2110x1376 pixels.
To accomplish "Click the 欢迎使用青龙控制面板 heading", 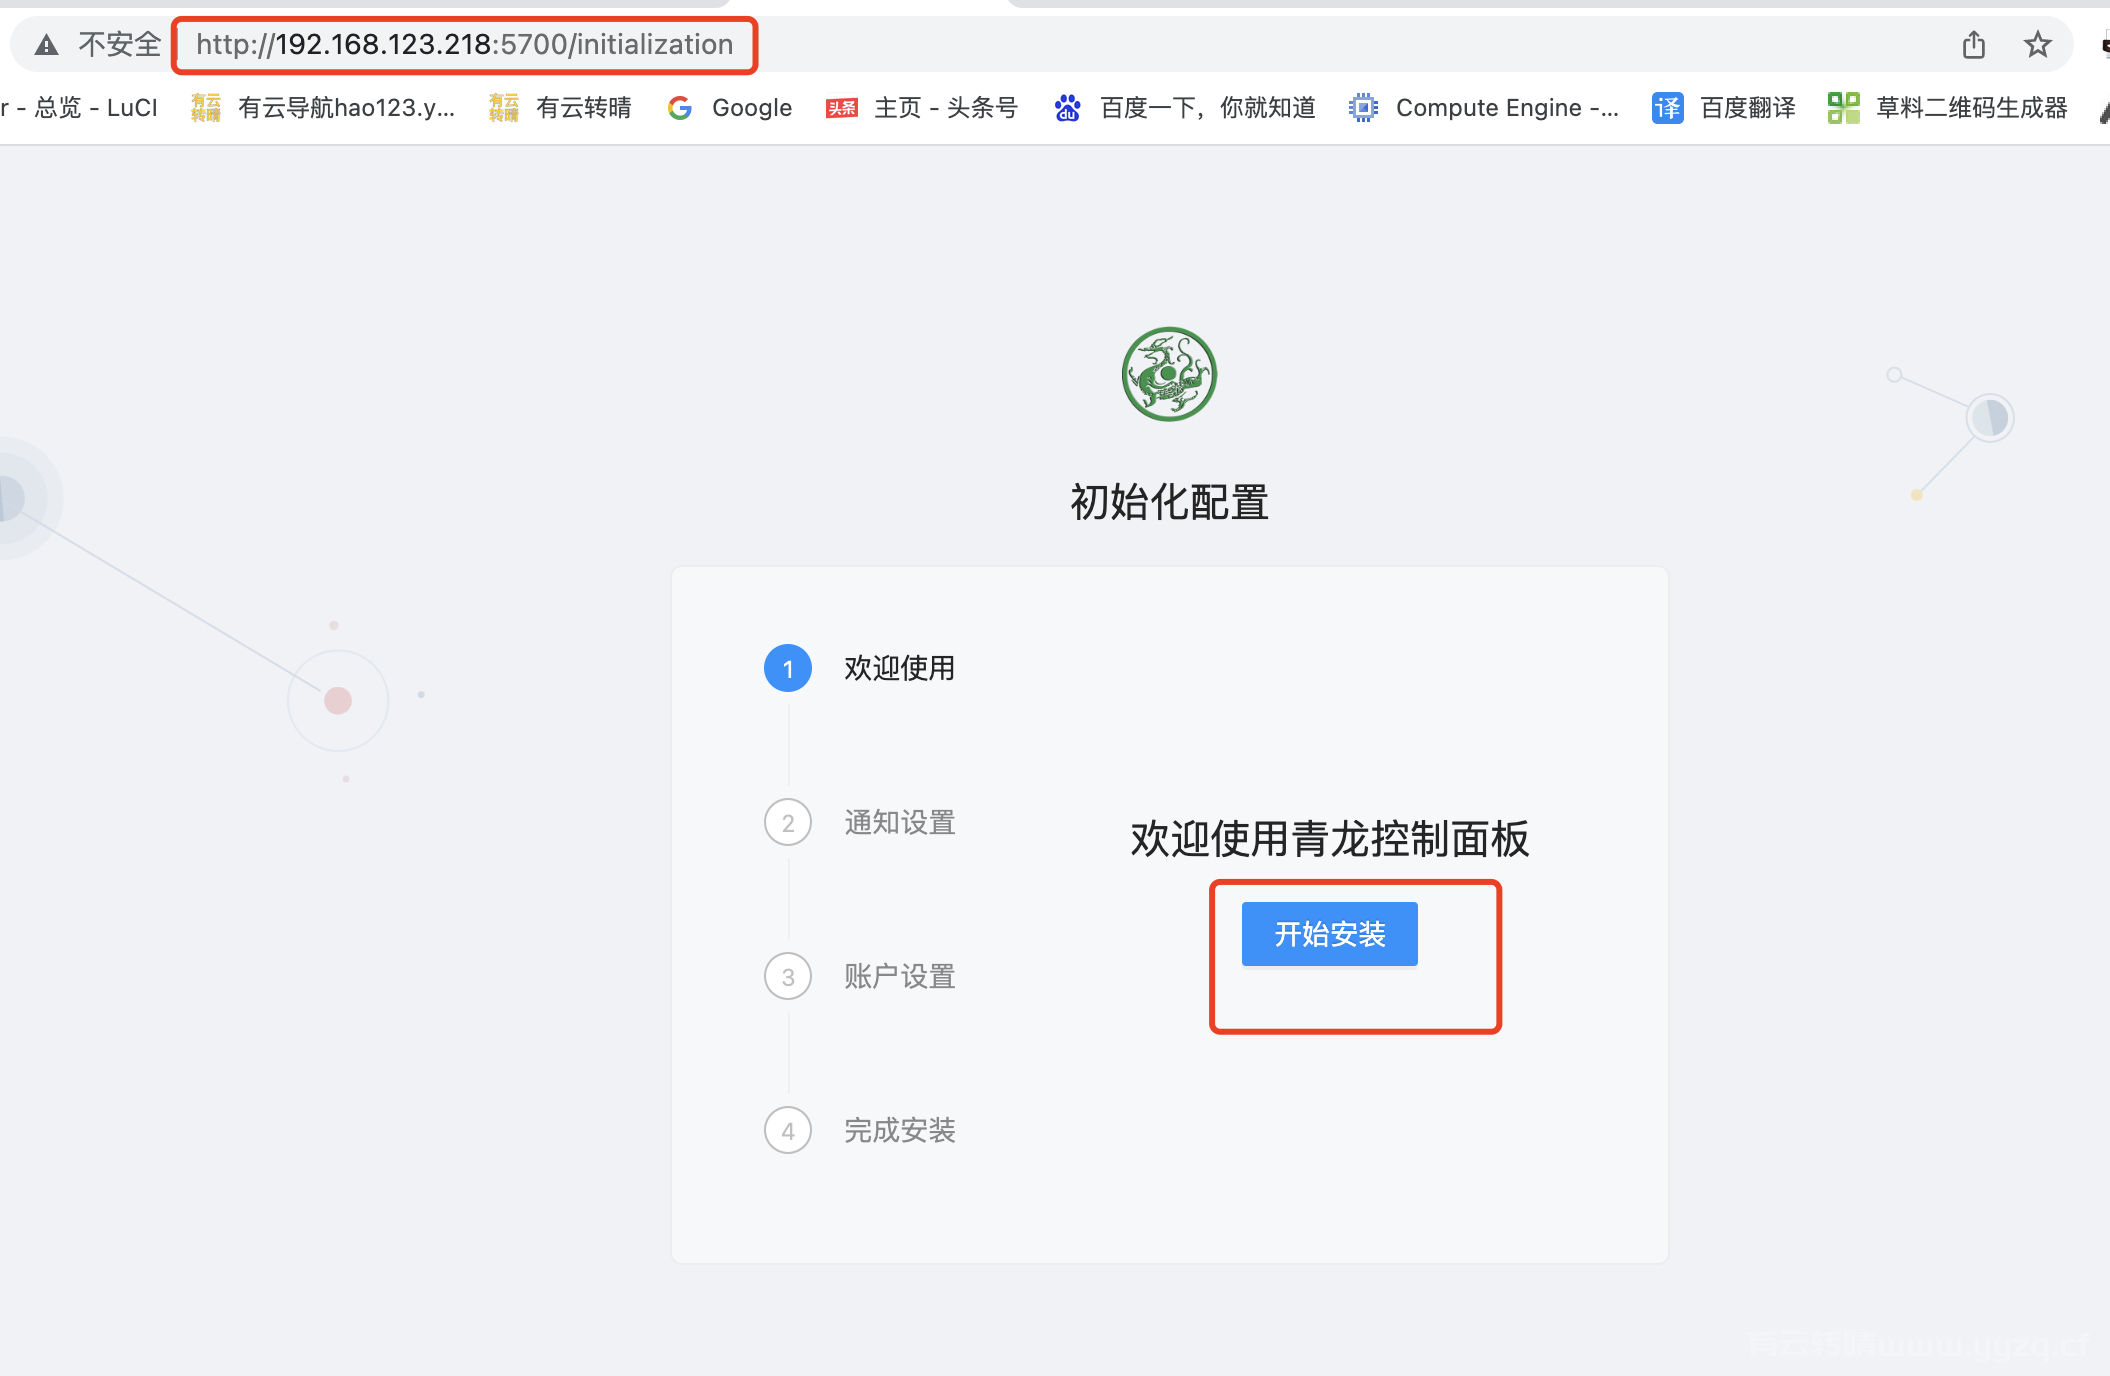I will click(x=1330, y=839).
